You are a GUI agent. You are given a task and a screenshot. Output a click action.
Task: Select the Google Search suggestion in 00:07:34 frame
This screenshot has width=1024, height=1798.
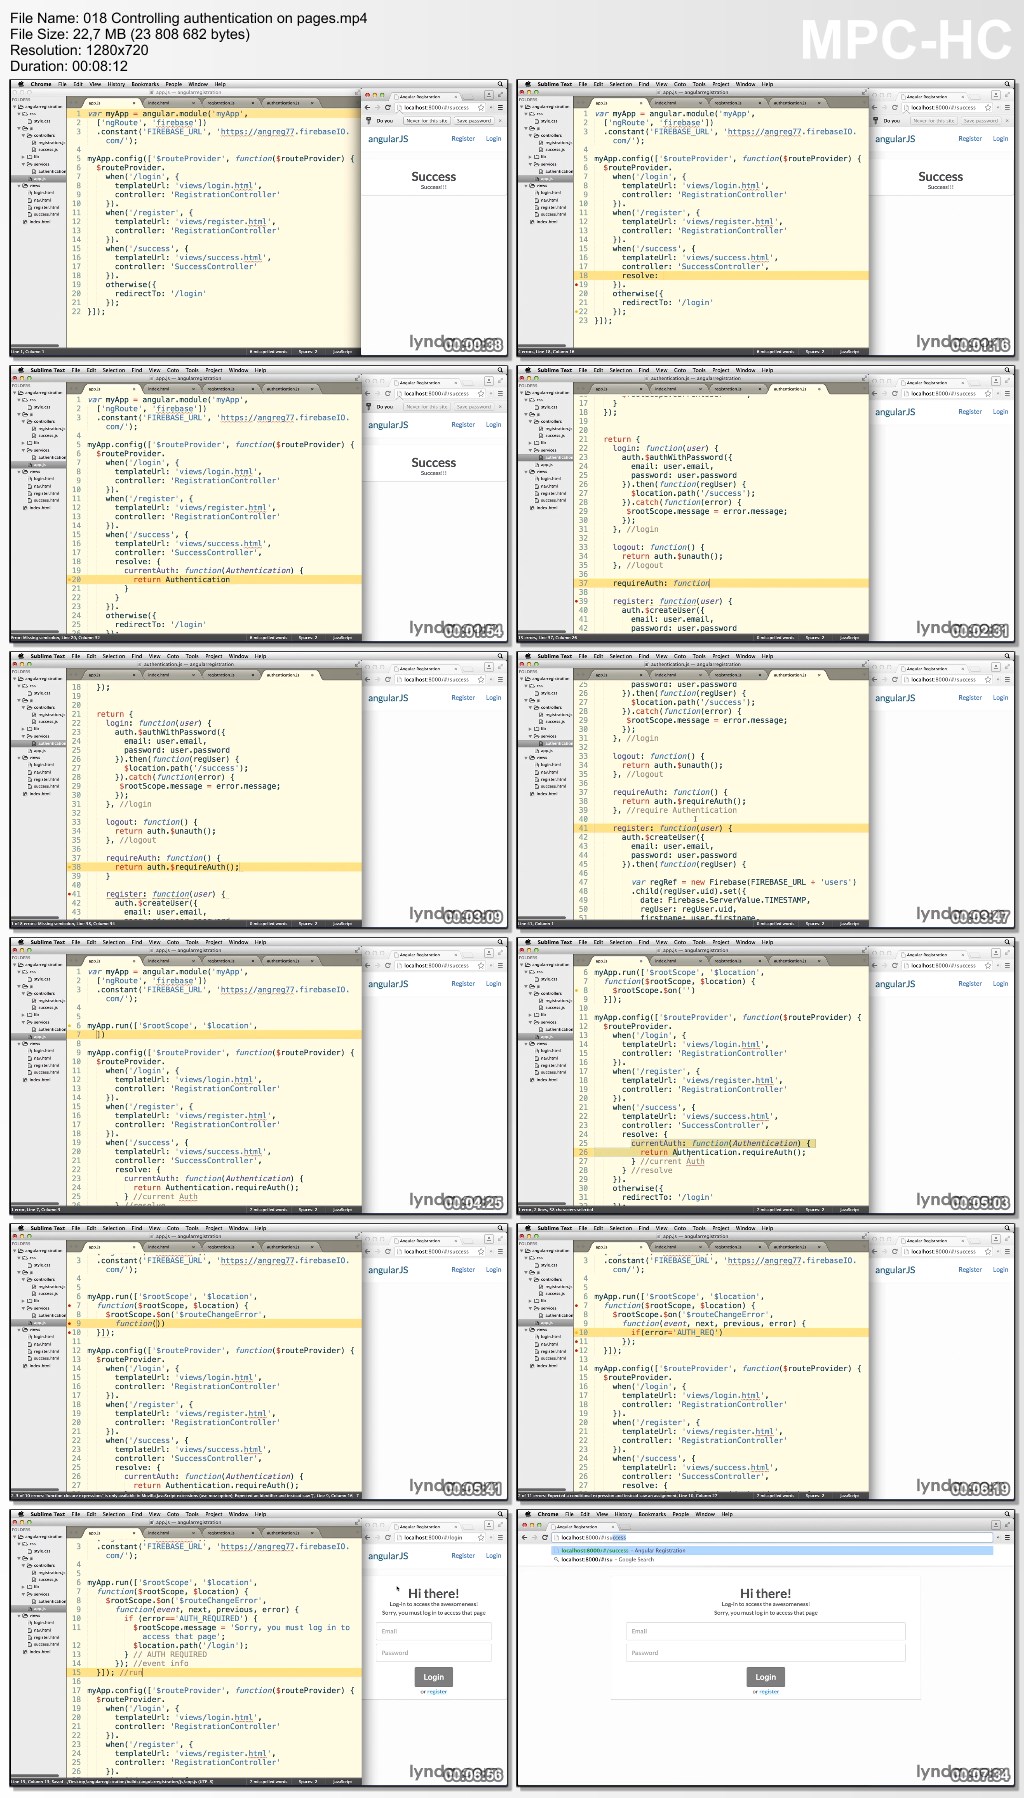(x=771, y=1559)
